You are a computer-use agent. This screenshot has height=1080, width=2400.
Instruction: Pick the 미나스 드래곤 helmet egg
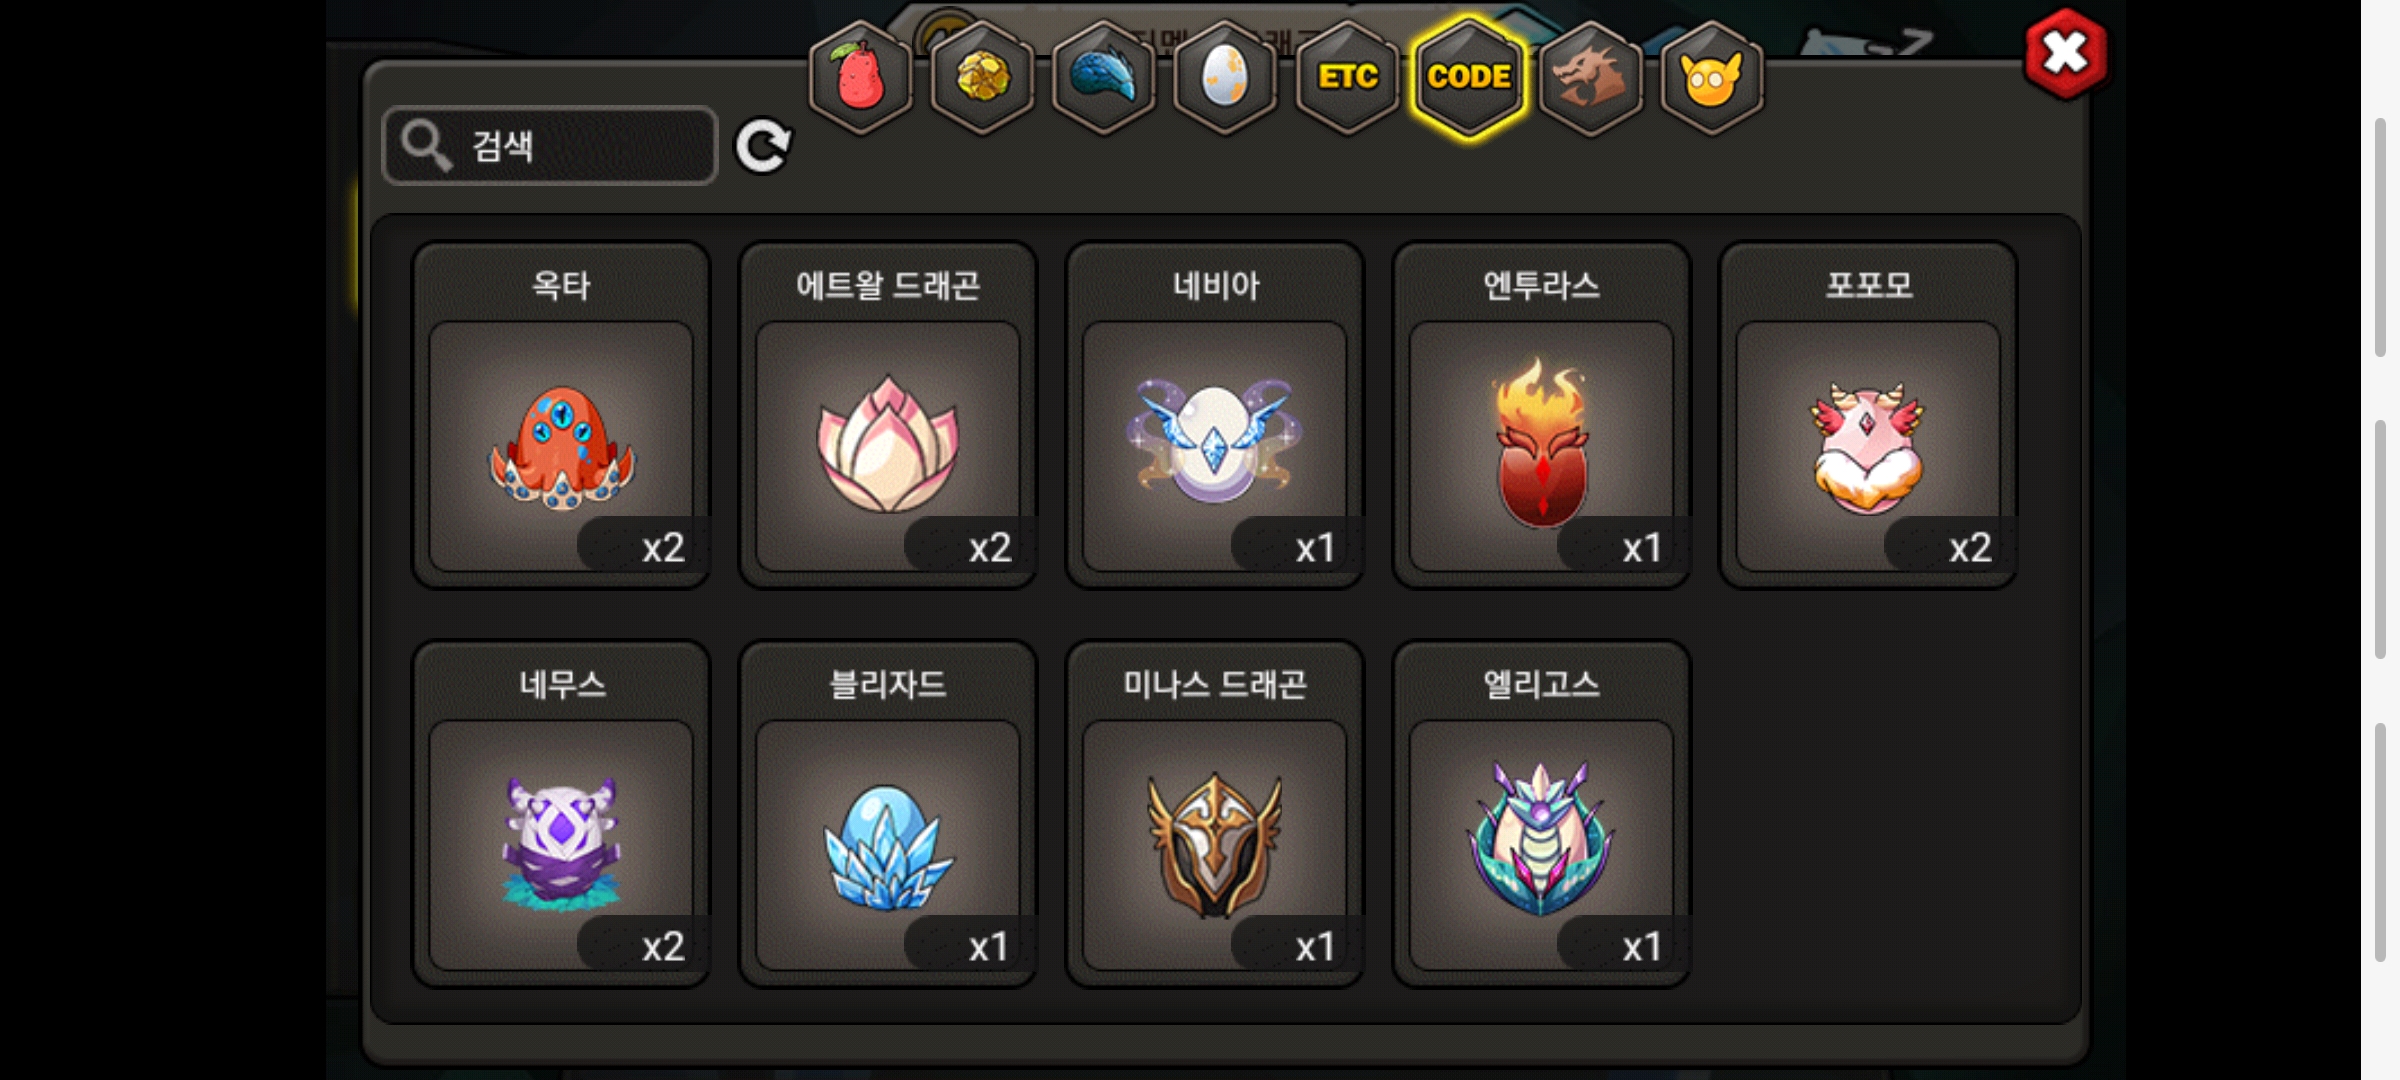coord(1215,814)
